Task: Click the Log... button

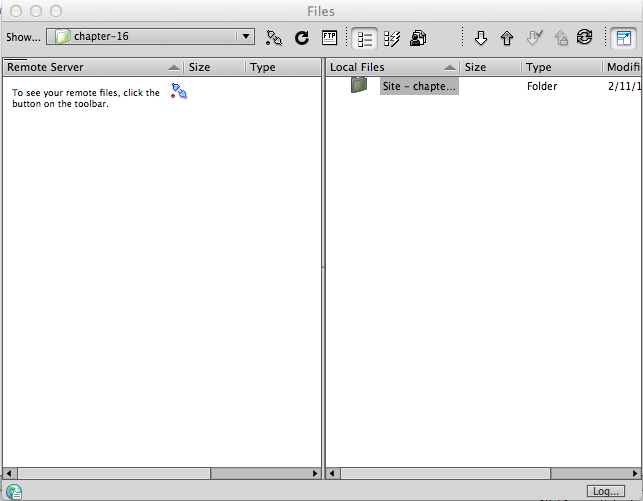Action: point(606,491)
